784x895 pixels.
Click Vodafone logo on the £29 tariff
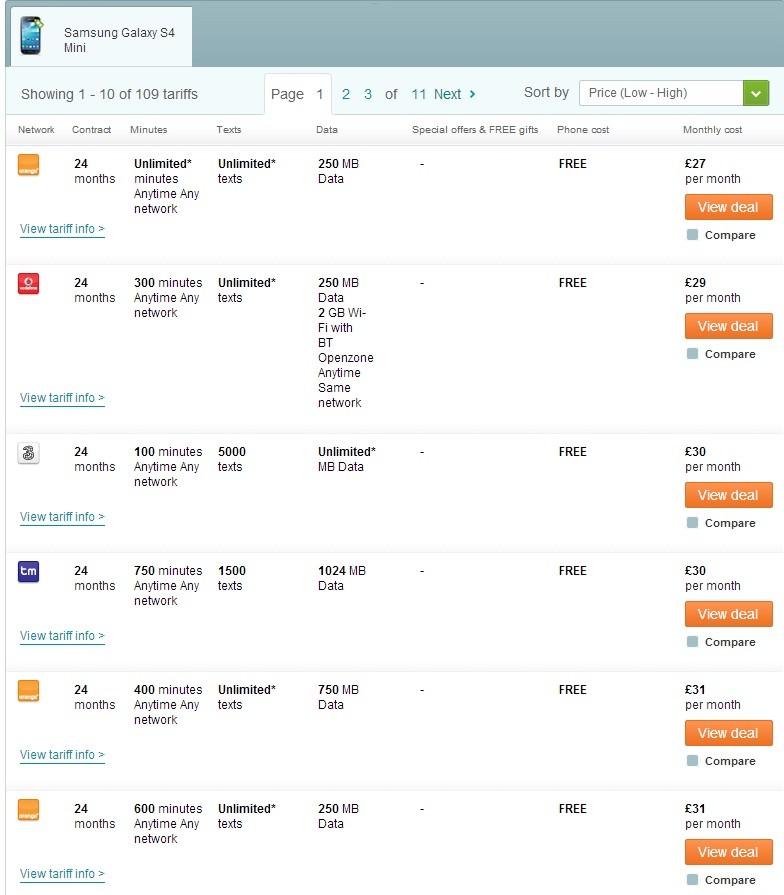29,284
